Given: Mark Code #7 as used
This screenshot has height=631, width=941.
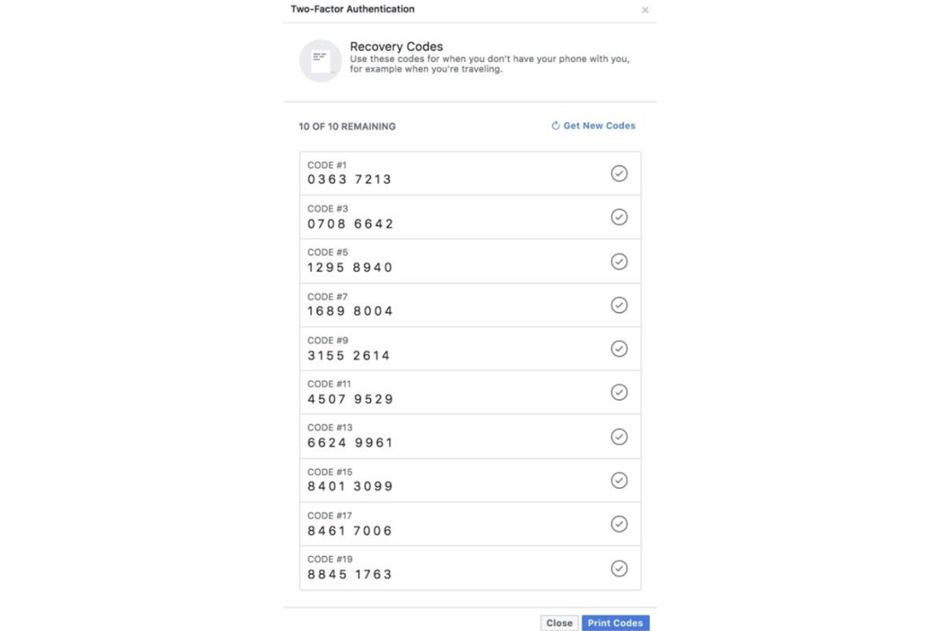Looking at the screenshot, I should click(619, 304).
